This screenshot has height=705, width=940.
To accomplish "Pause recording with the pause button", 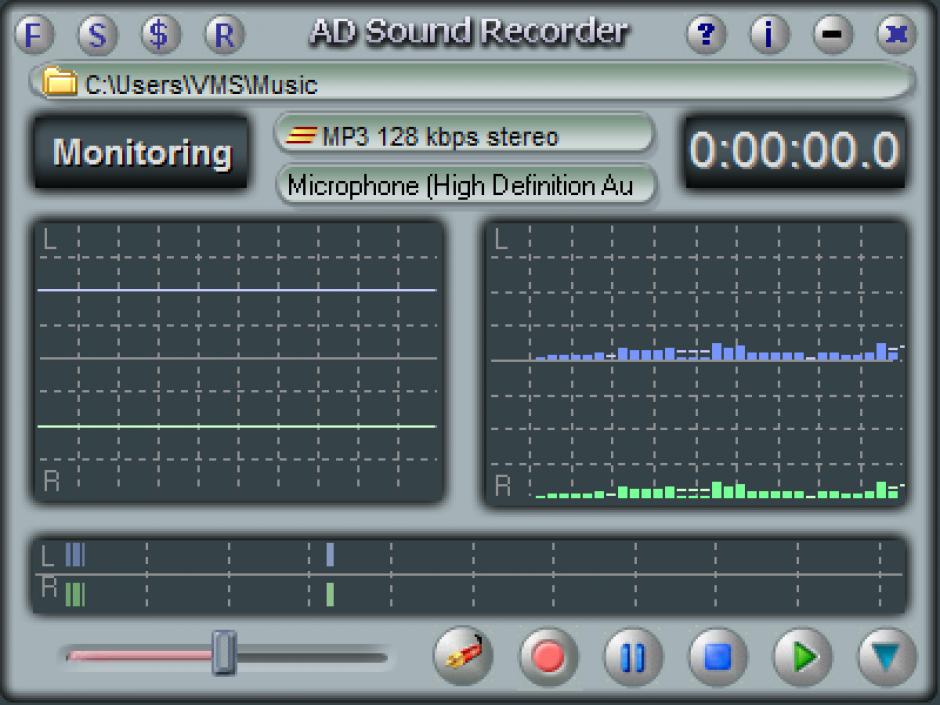I will tap(633, 656).
